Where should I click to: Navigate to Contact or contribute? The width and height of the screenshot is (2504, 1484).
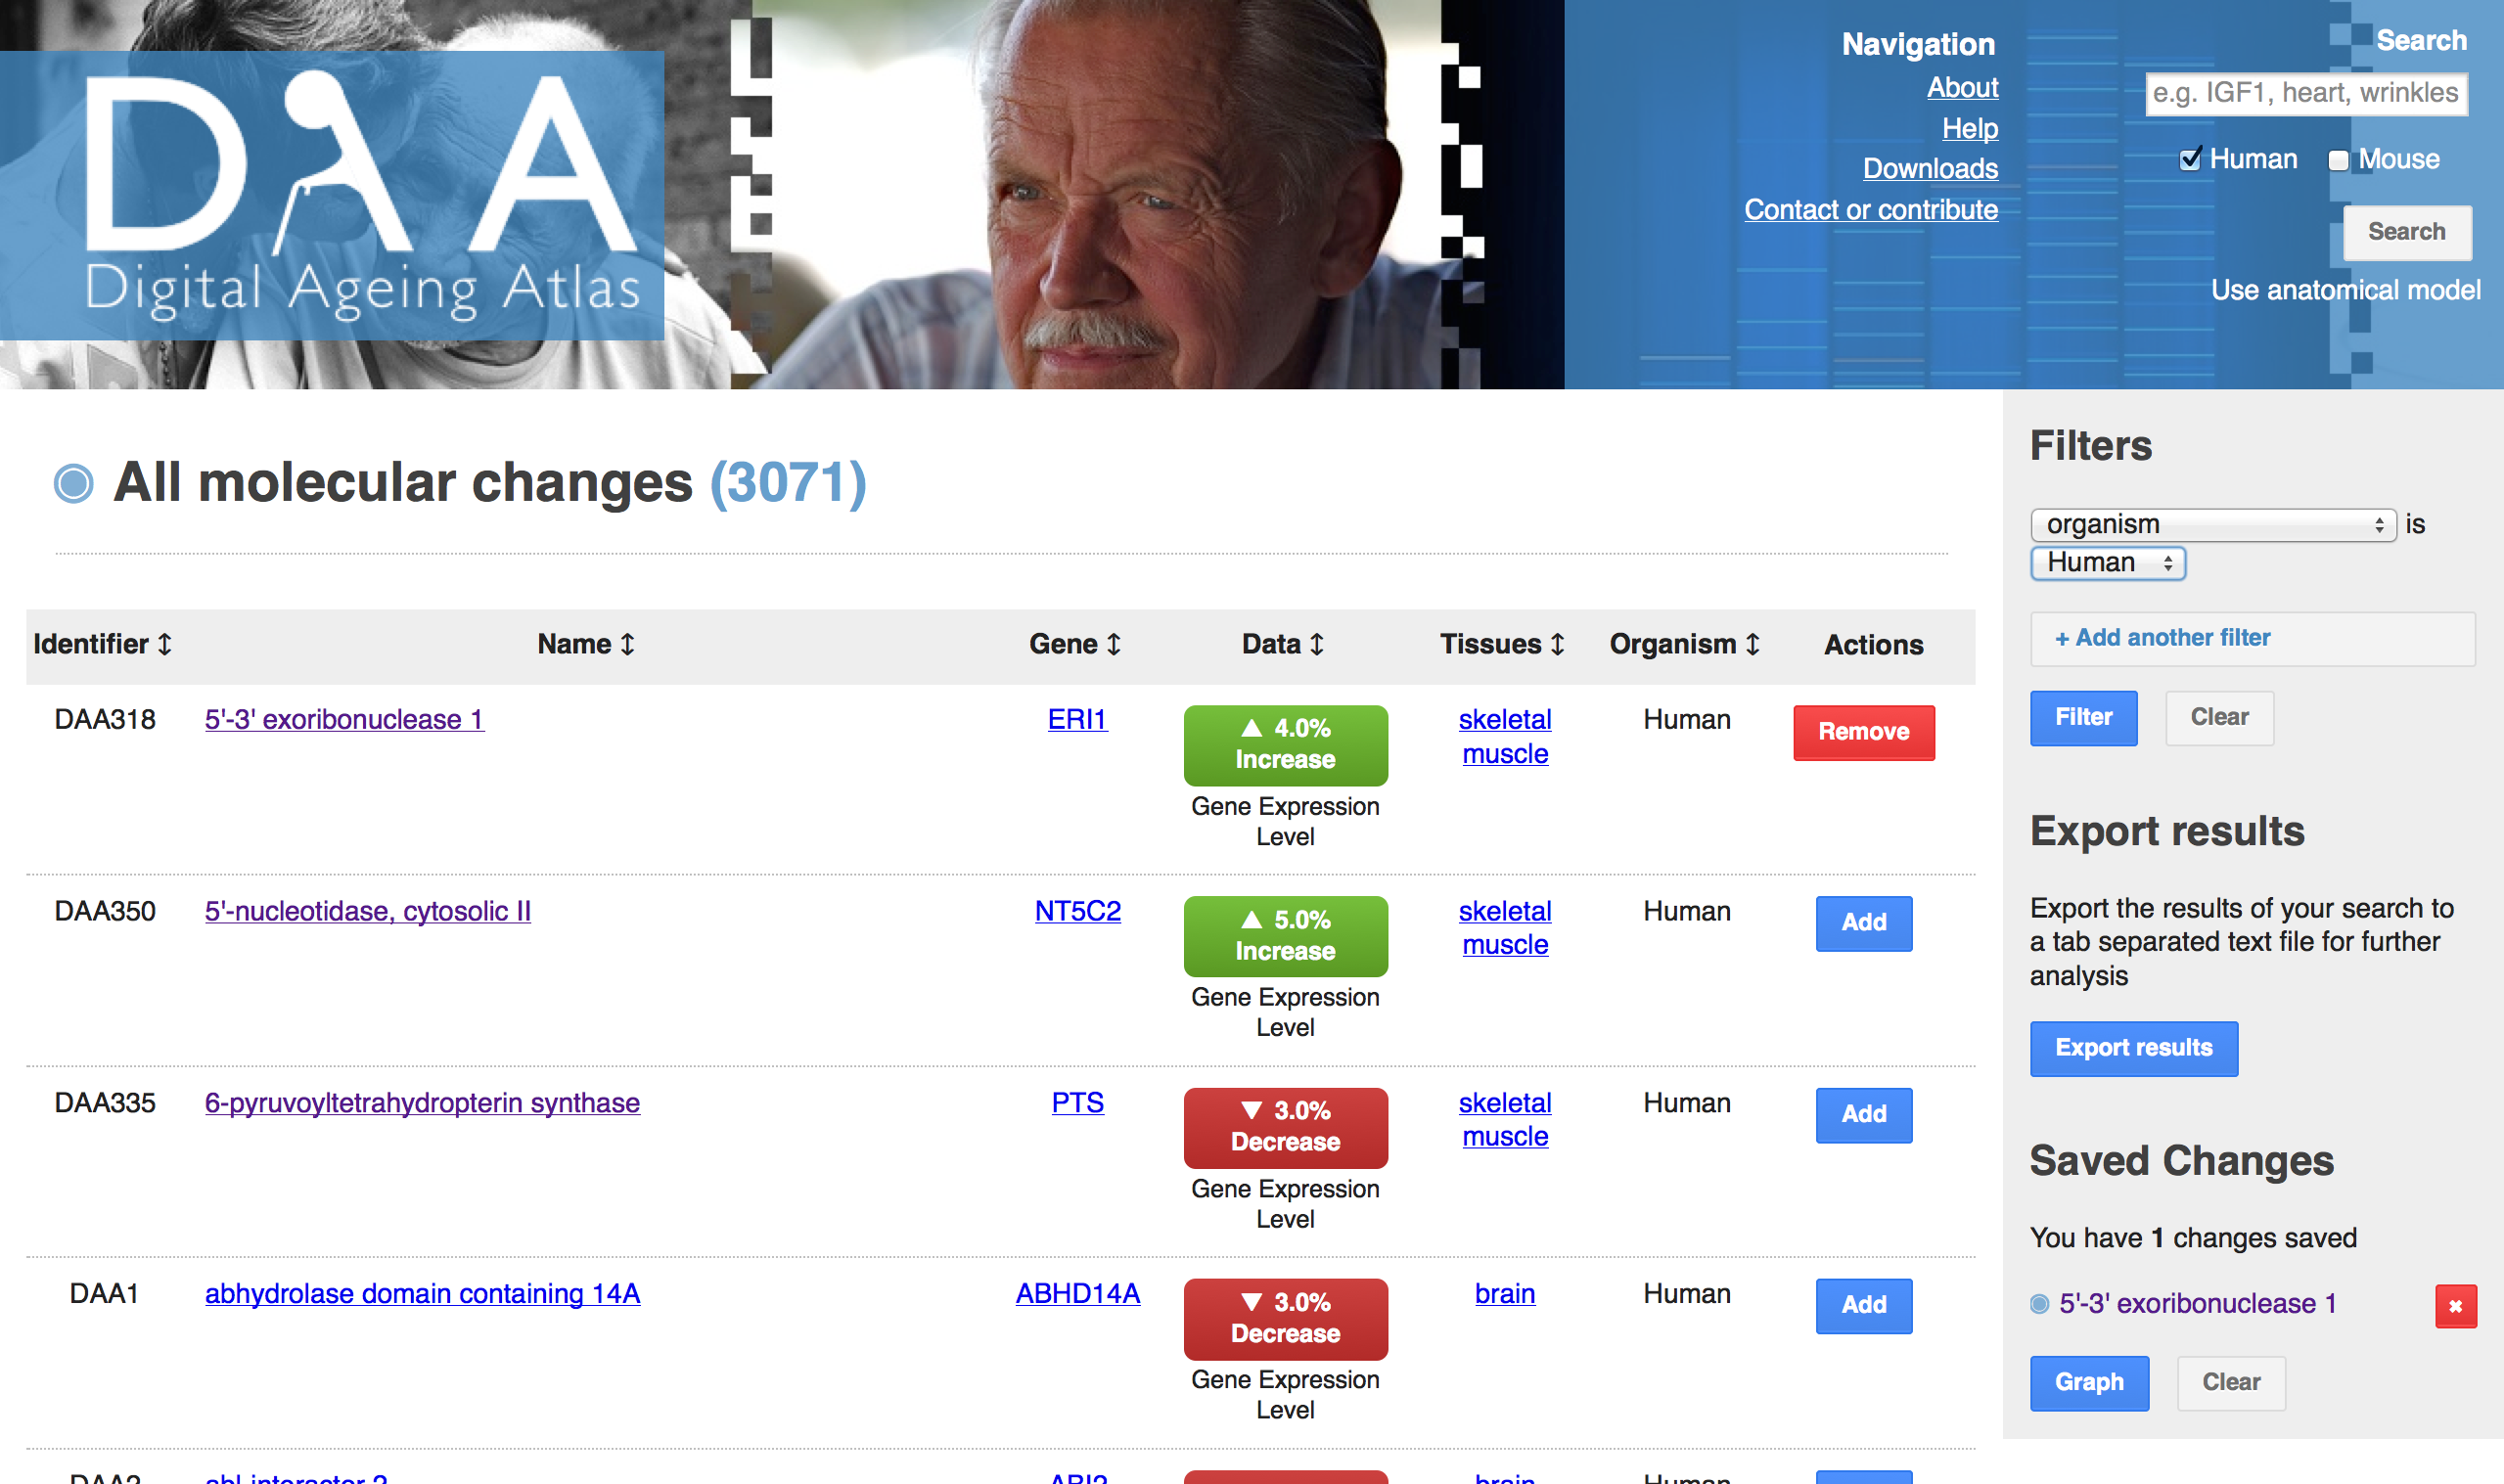(x=1871, y=210)
